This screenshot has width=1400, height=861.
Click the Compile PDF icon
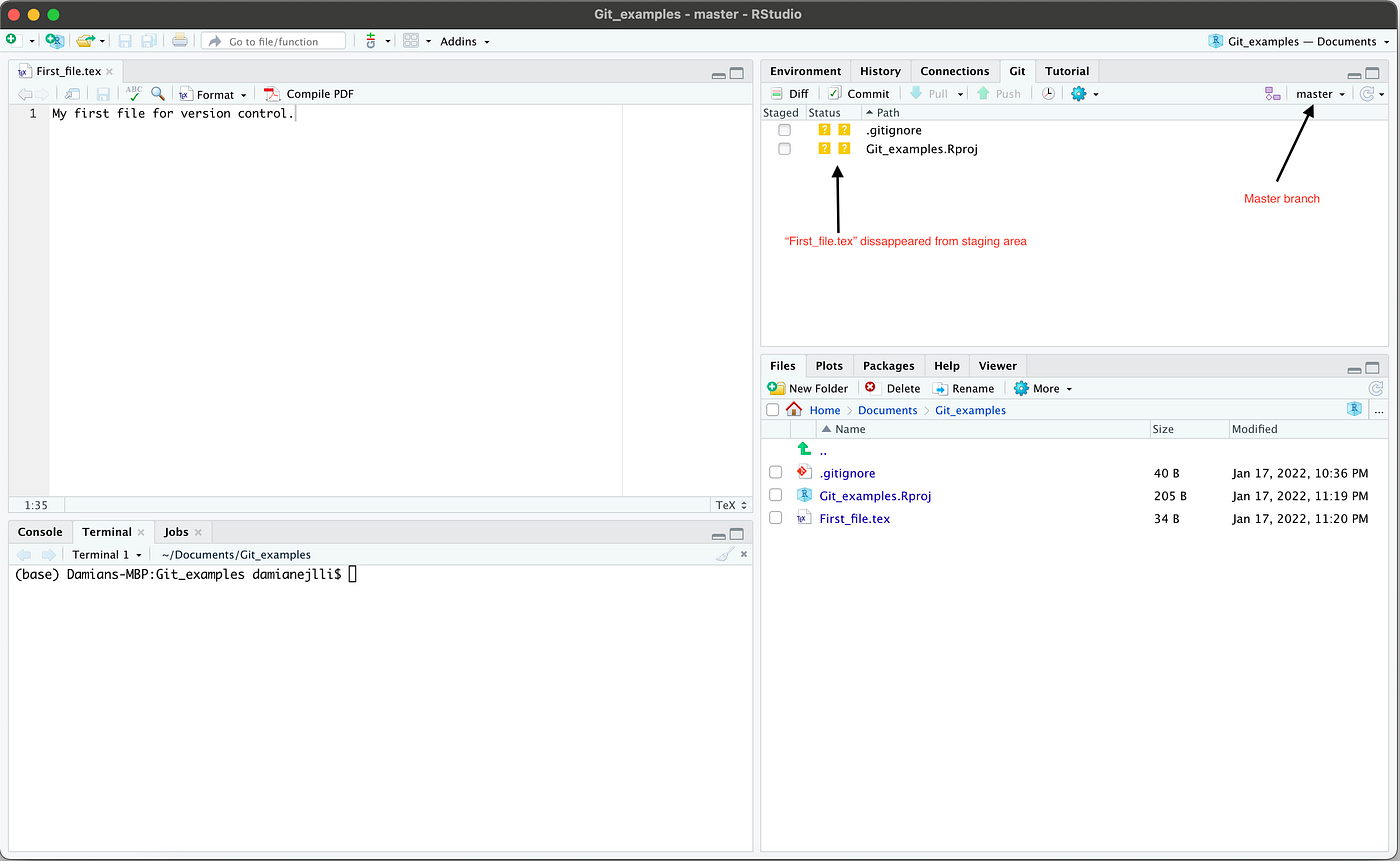272,94
